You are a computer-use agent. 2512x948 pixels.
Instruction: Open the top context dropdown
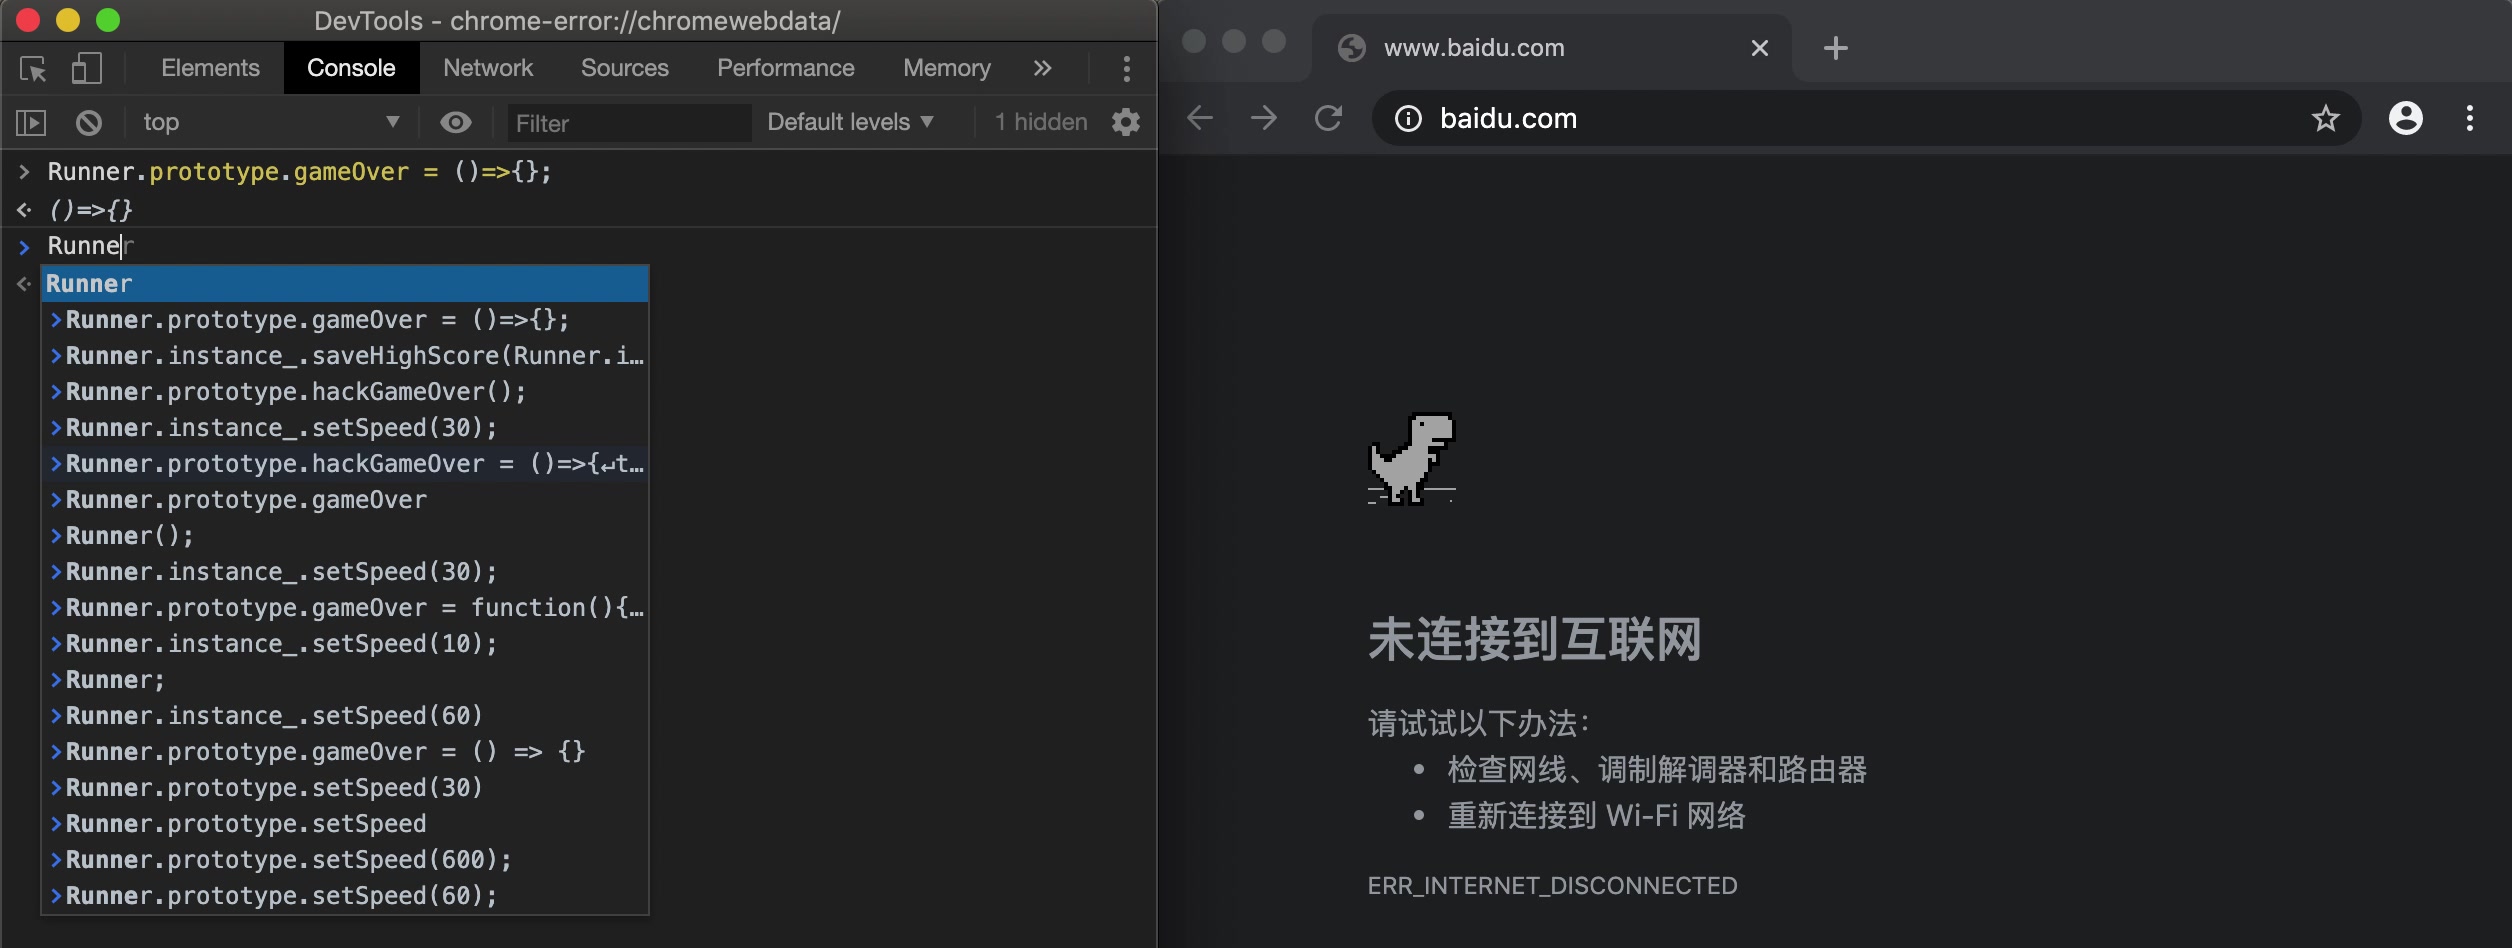[270, 122]
